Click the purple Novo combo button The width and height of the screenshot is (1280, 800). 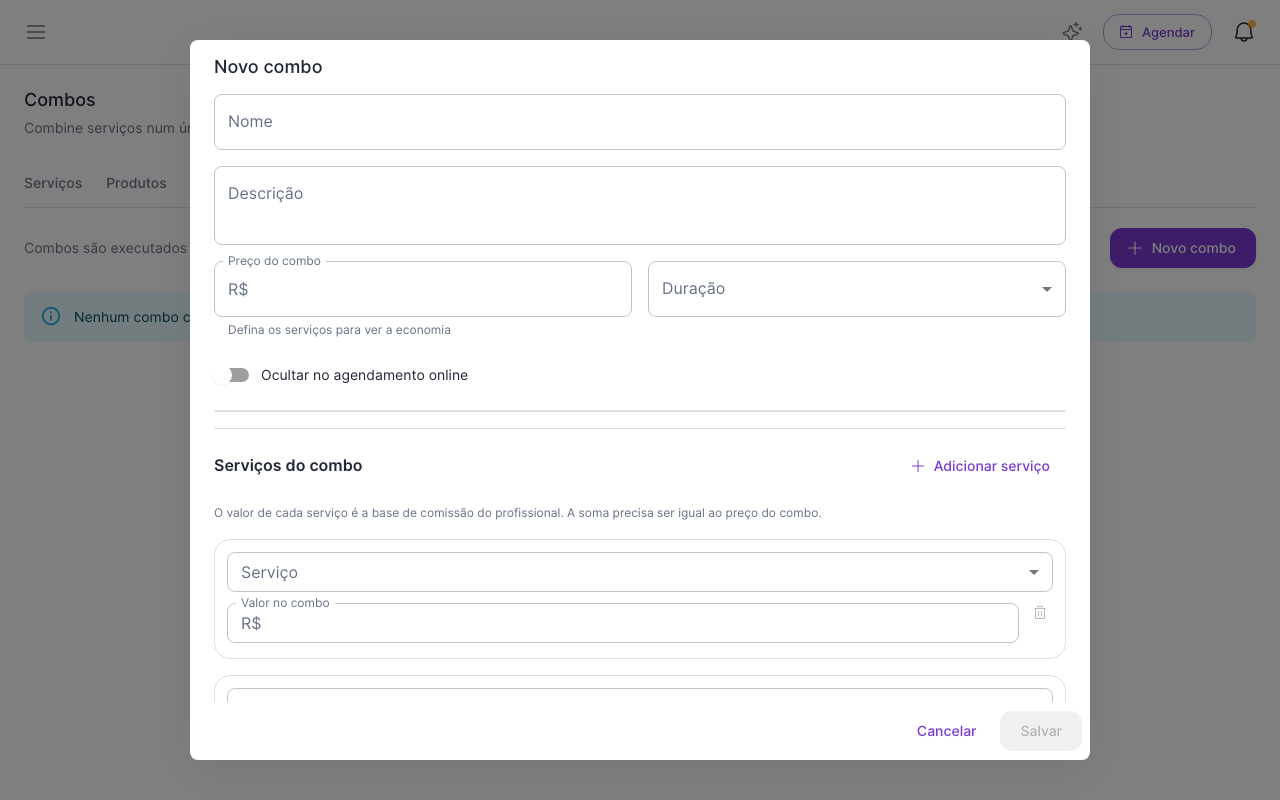click(x=1183, y=248)
